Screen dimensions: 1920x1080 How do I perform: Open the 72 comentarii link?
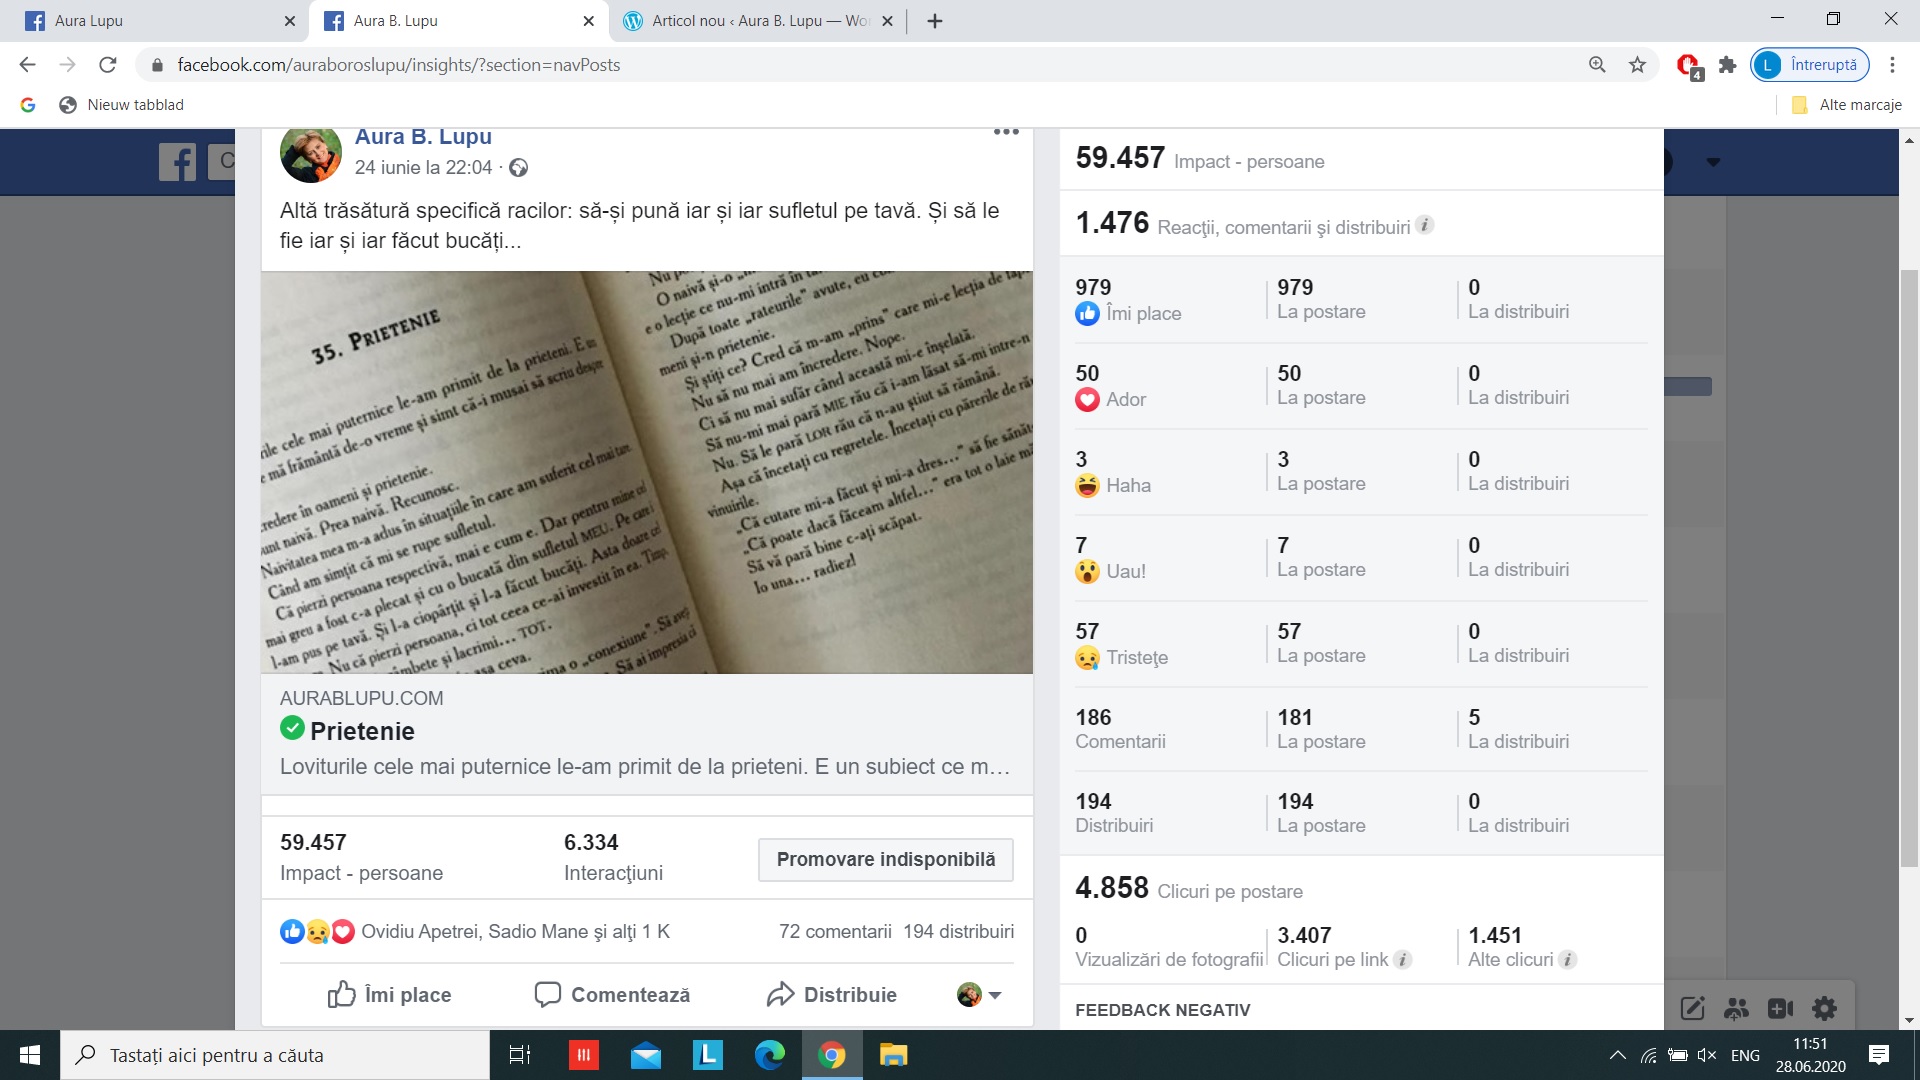[834, 932]
